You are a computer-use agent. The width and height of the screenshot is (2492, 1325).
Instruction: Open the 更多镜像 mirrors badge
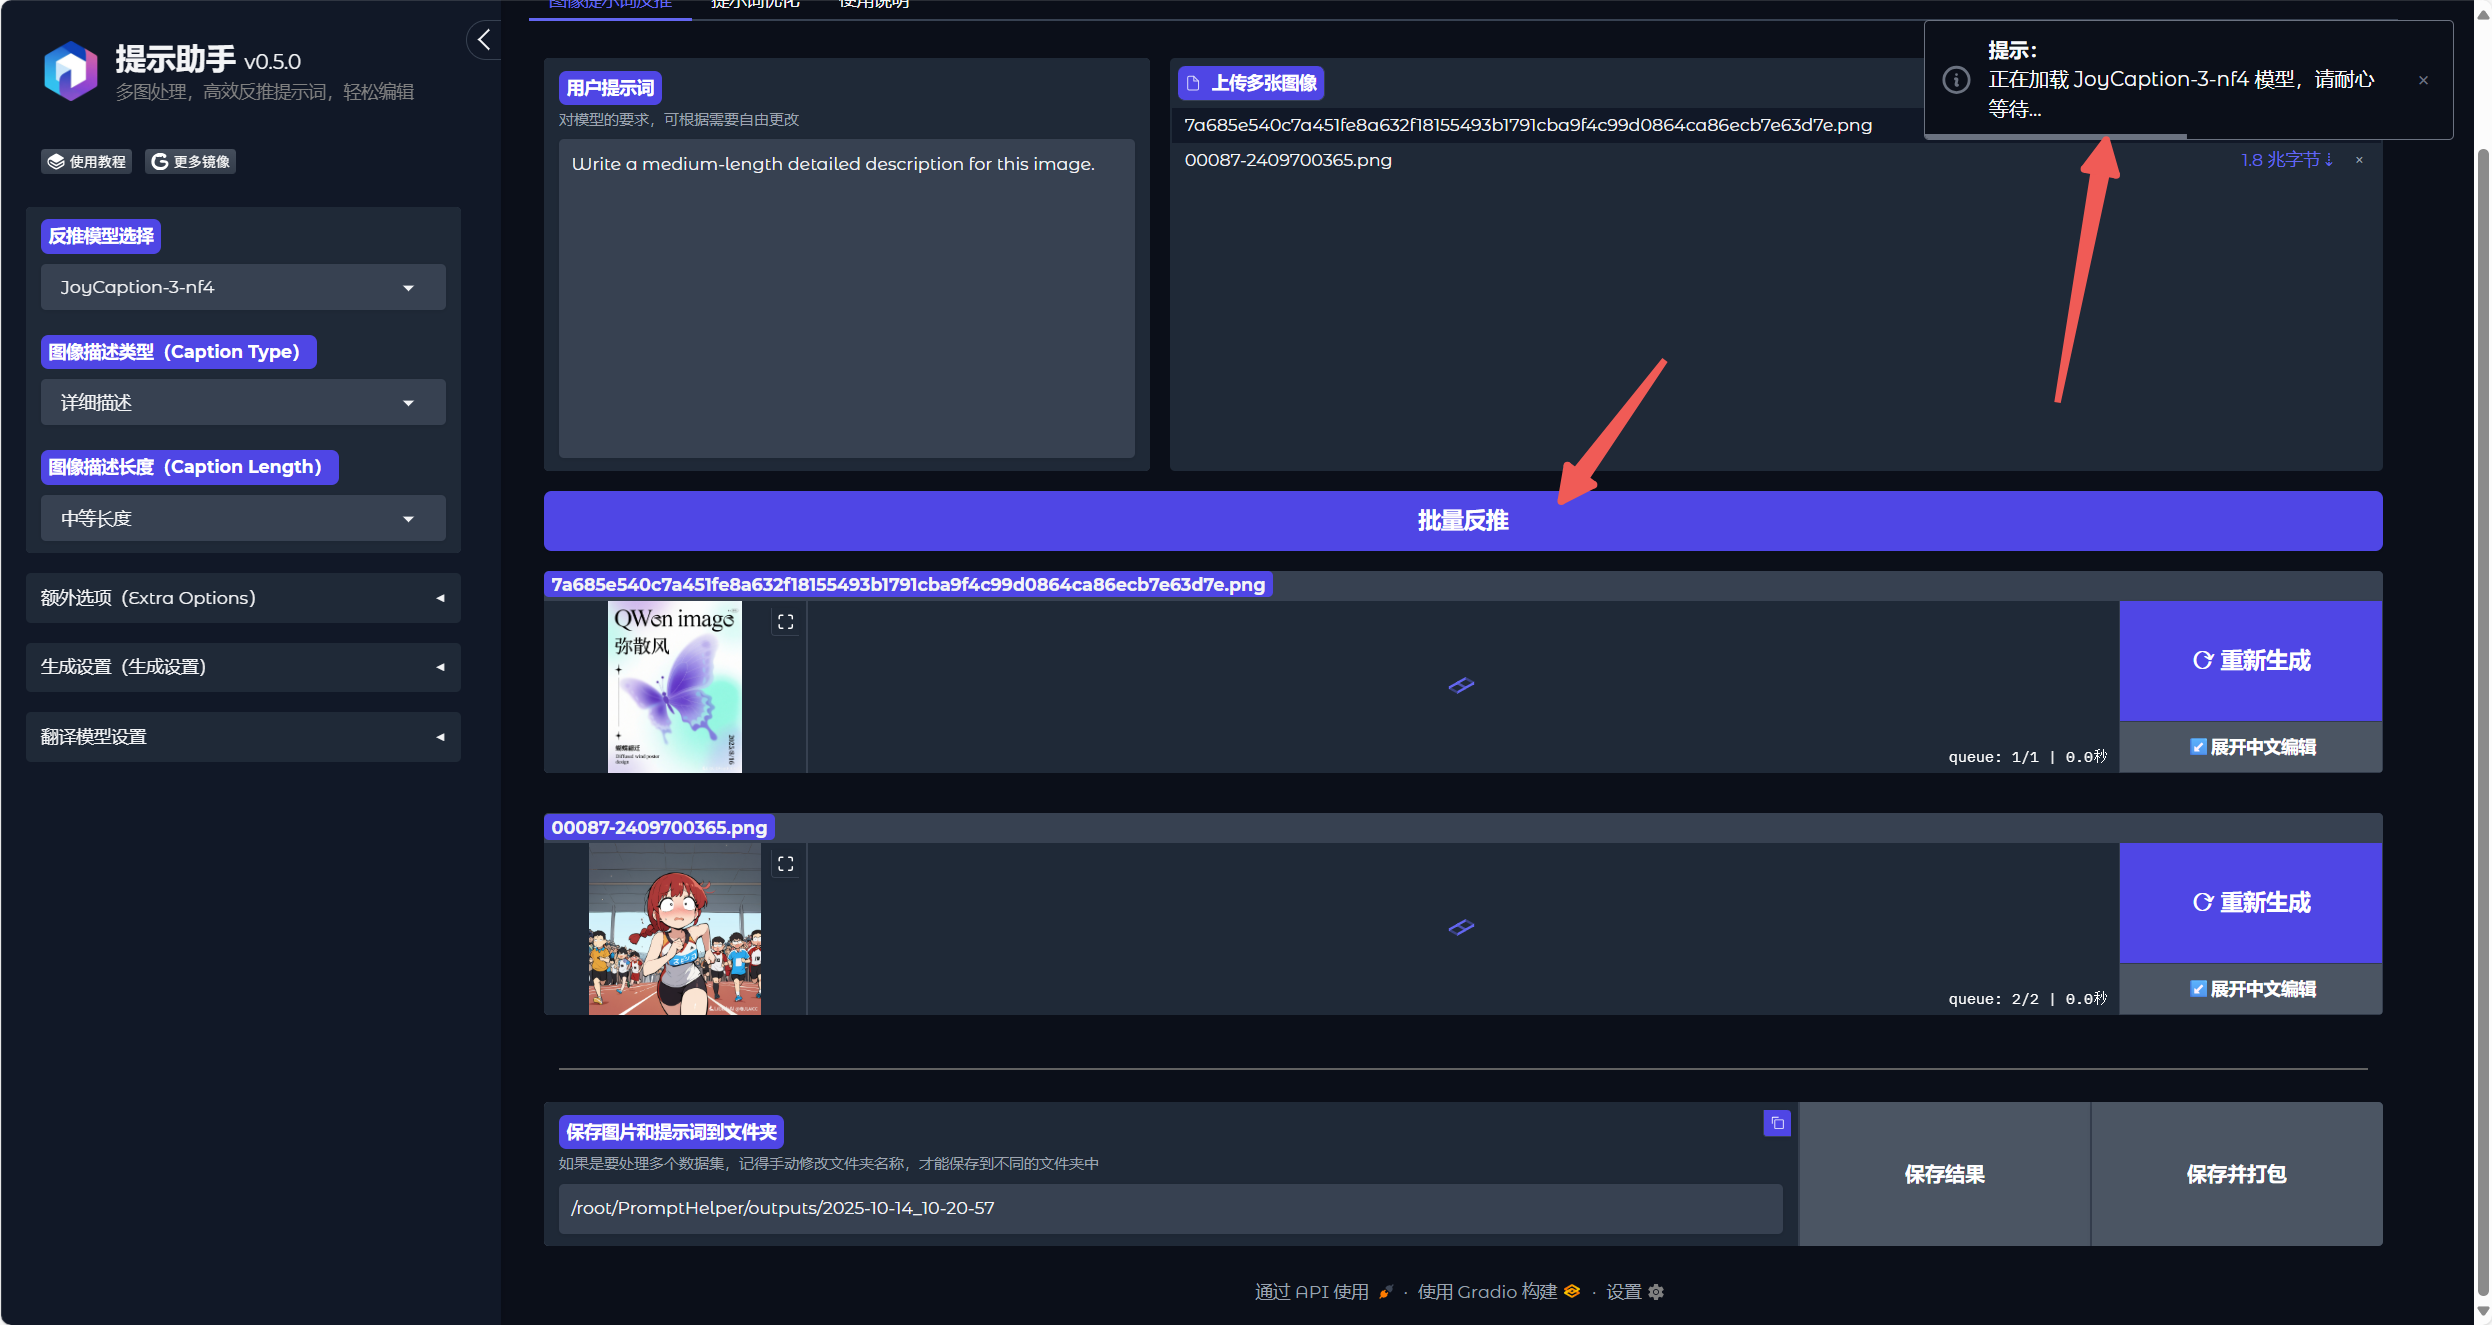click(191, 161)
